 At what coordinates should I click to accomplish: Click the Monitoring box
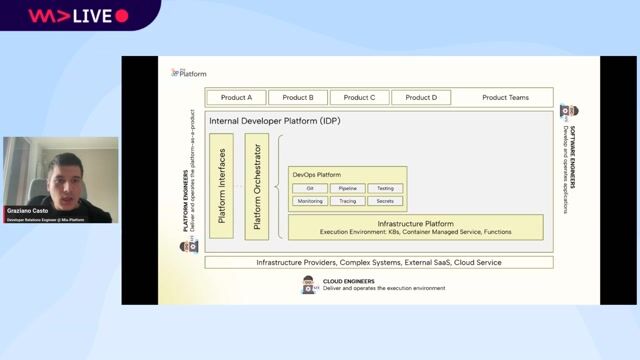[x=310, y=201]
